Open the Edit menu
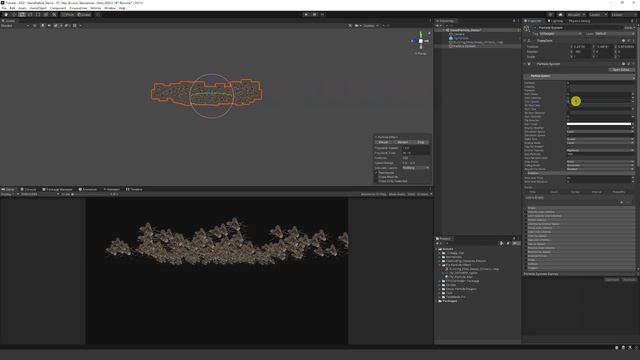The height and width of the screenshot is (360, 640). [x=12, y=8]
